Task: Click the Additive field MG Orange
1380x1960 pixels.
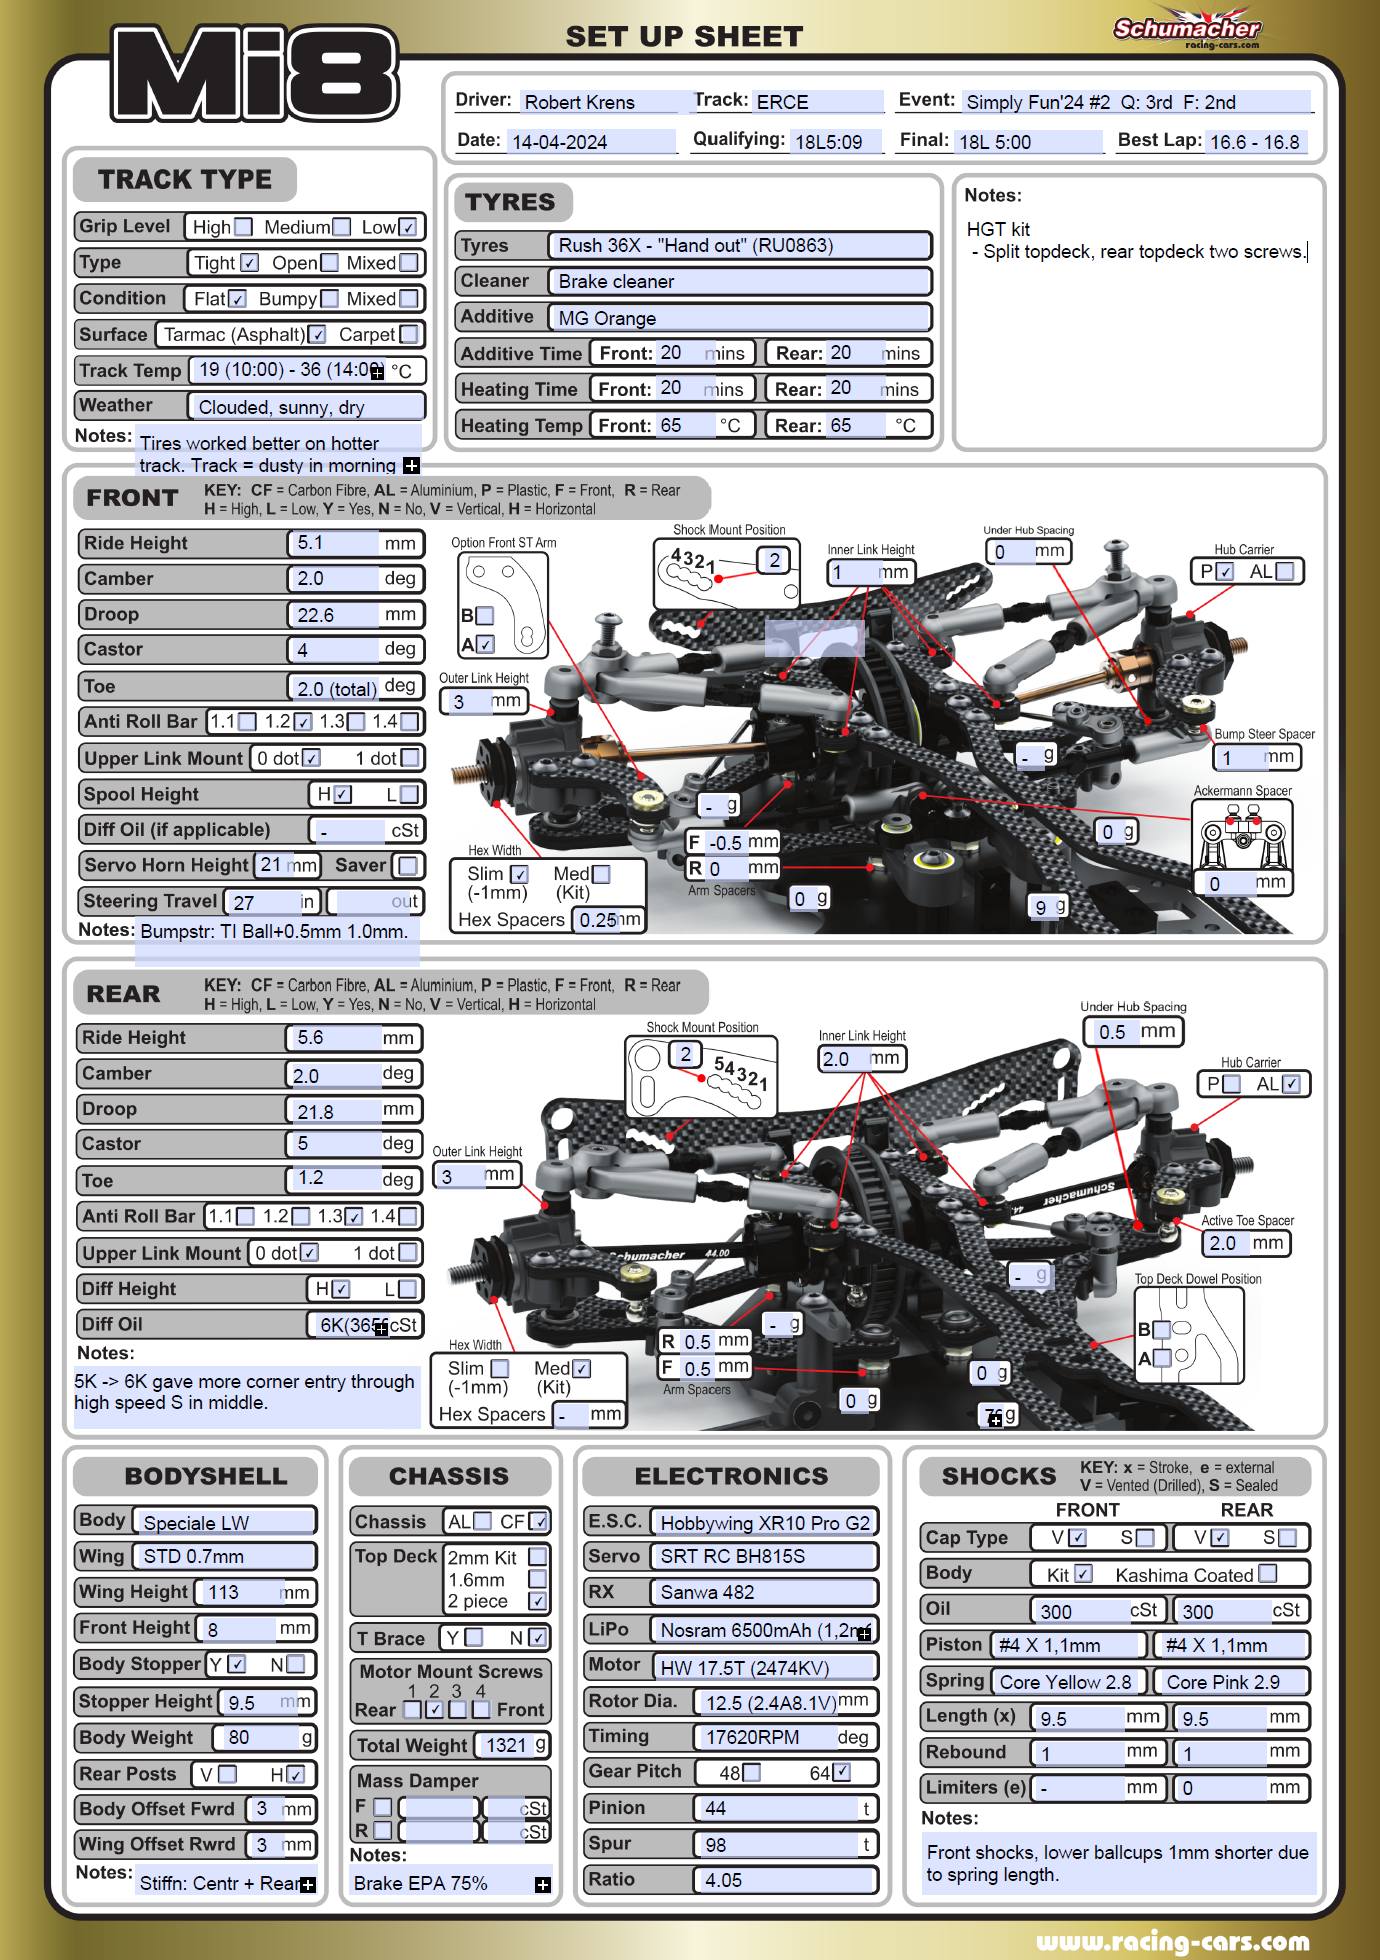Action: coord(740,318)
